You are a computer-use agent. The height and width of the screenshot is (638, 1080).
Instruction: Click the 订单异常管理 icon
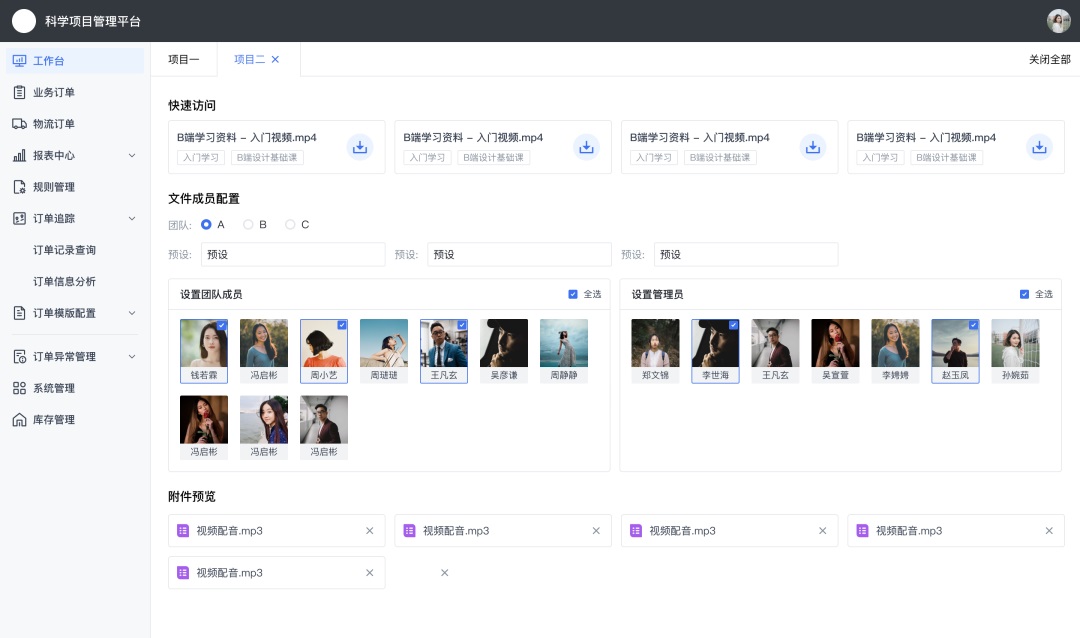(x=19, y=356)
